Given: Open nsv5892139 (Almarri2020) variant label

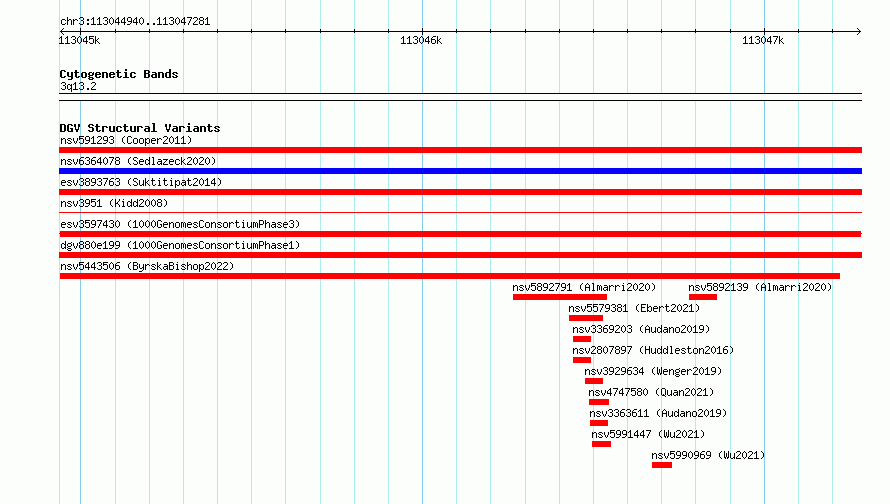Looking at the screenshot, I should (x=760, y=287).
